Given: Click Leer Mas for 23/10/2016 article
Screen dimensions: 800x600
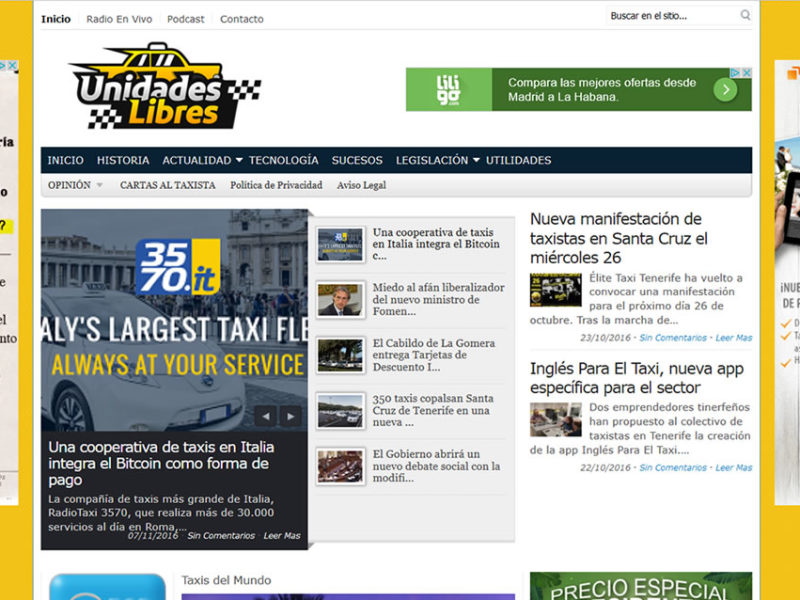Looking at the screenshot, I should (x=734, y=338).
